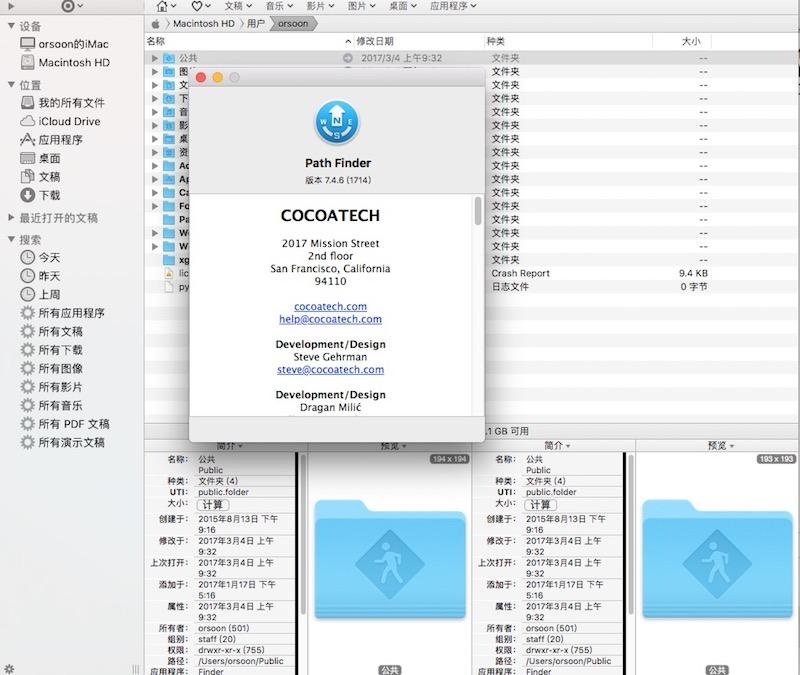Expand the 公共 folder disclosure triangle
The width and height of the screenshot is (800, 675).
pyautogui.click(x=155, y=58)
